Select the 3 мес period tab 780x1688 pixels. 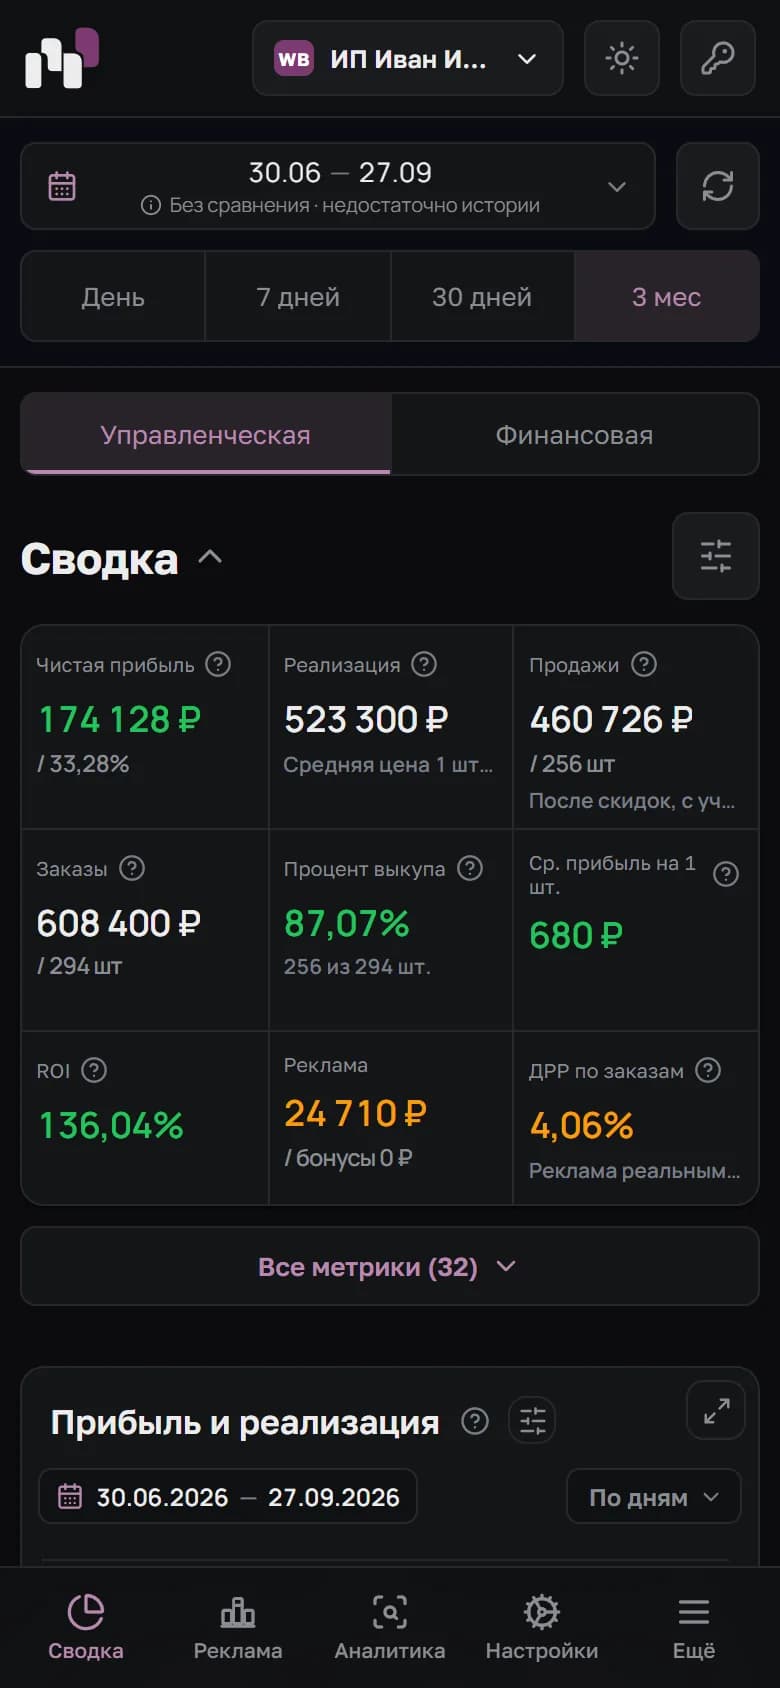pyautogui.click(x=666, y=297)
